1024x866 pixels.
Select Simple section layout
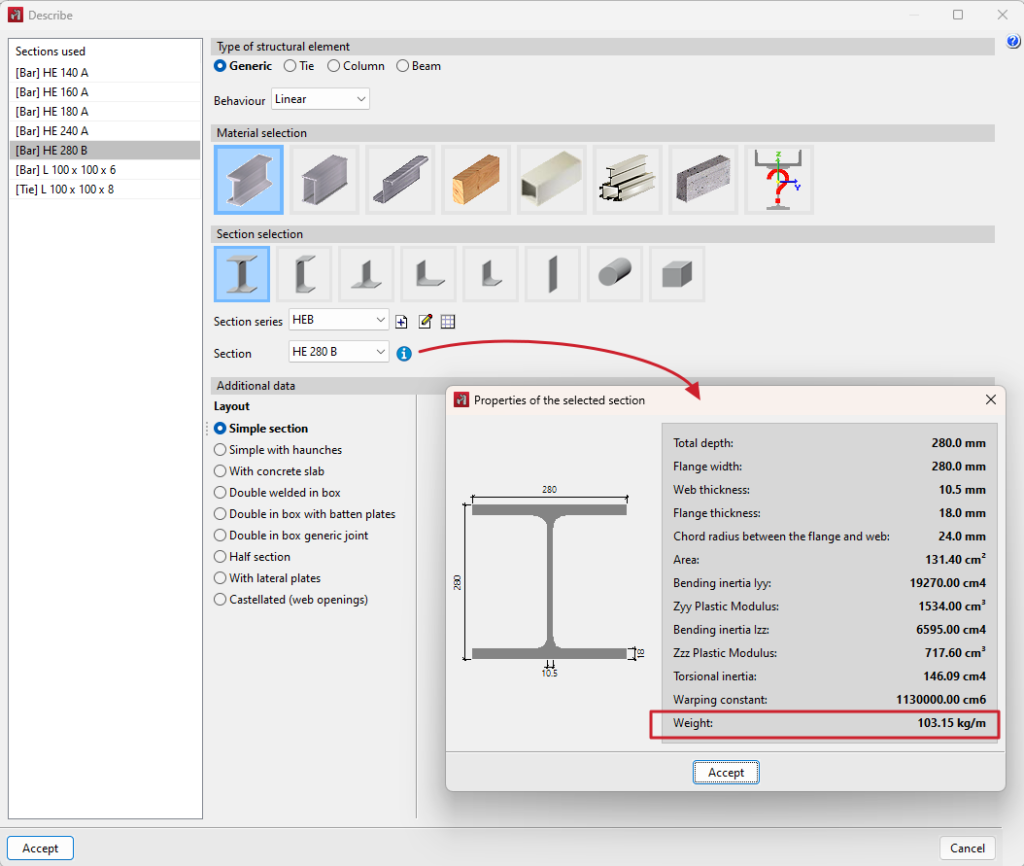click(261, 428)
